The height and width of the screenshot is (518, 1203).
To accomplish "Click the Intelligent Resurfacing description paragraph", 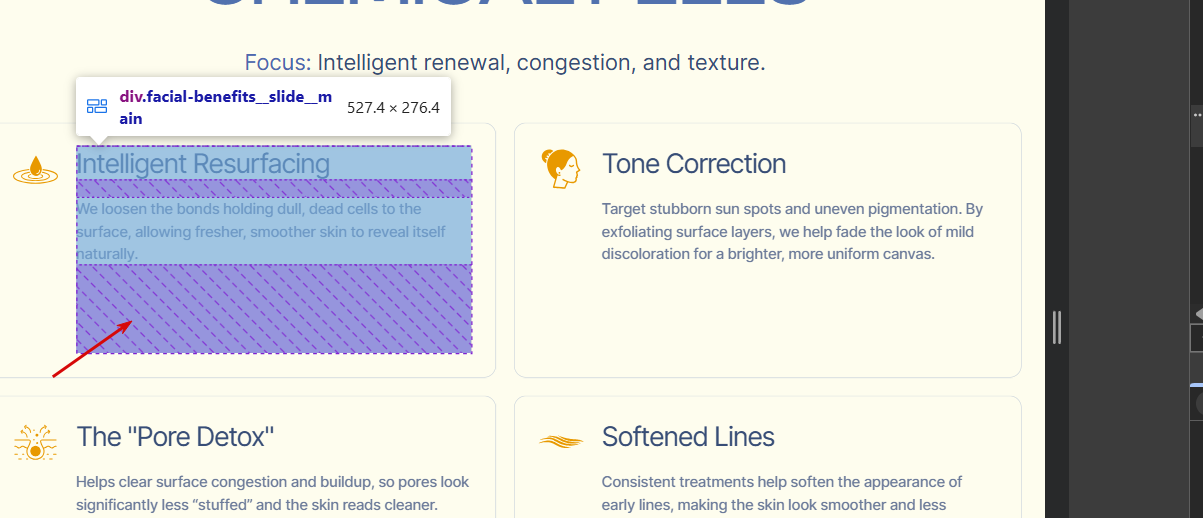I will pyautogui.click(x=260, y=231).
